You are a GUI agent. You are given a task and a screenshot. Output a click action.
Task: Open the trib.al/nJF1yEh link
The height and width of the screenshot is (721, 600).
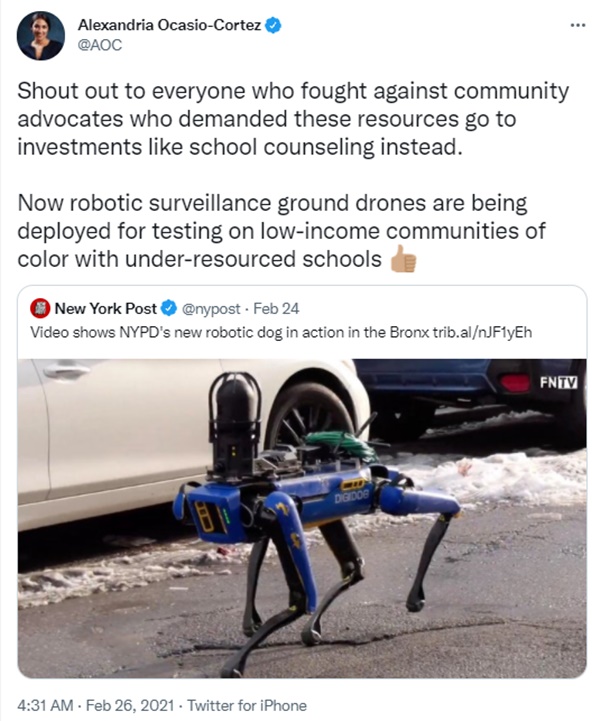tap(482, 332)
